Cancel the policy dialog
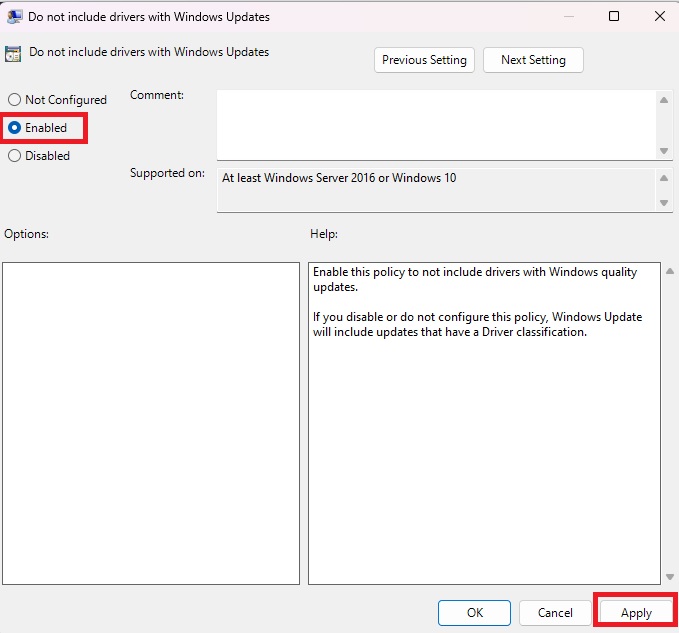The width and height of the screenshot is (679, 633). pos(555,613)
